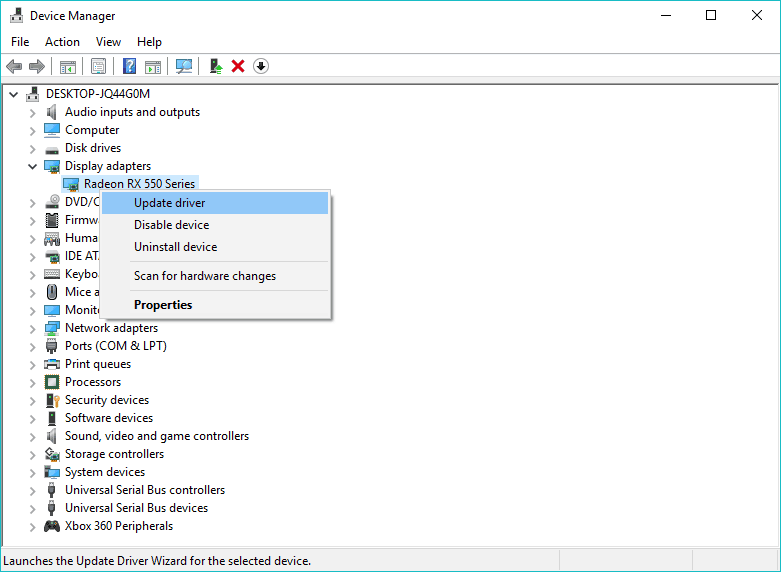Click the Update device driver toolbar icon
The width and height of the screenshot is (781, 572).
click(216, 66)
